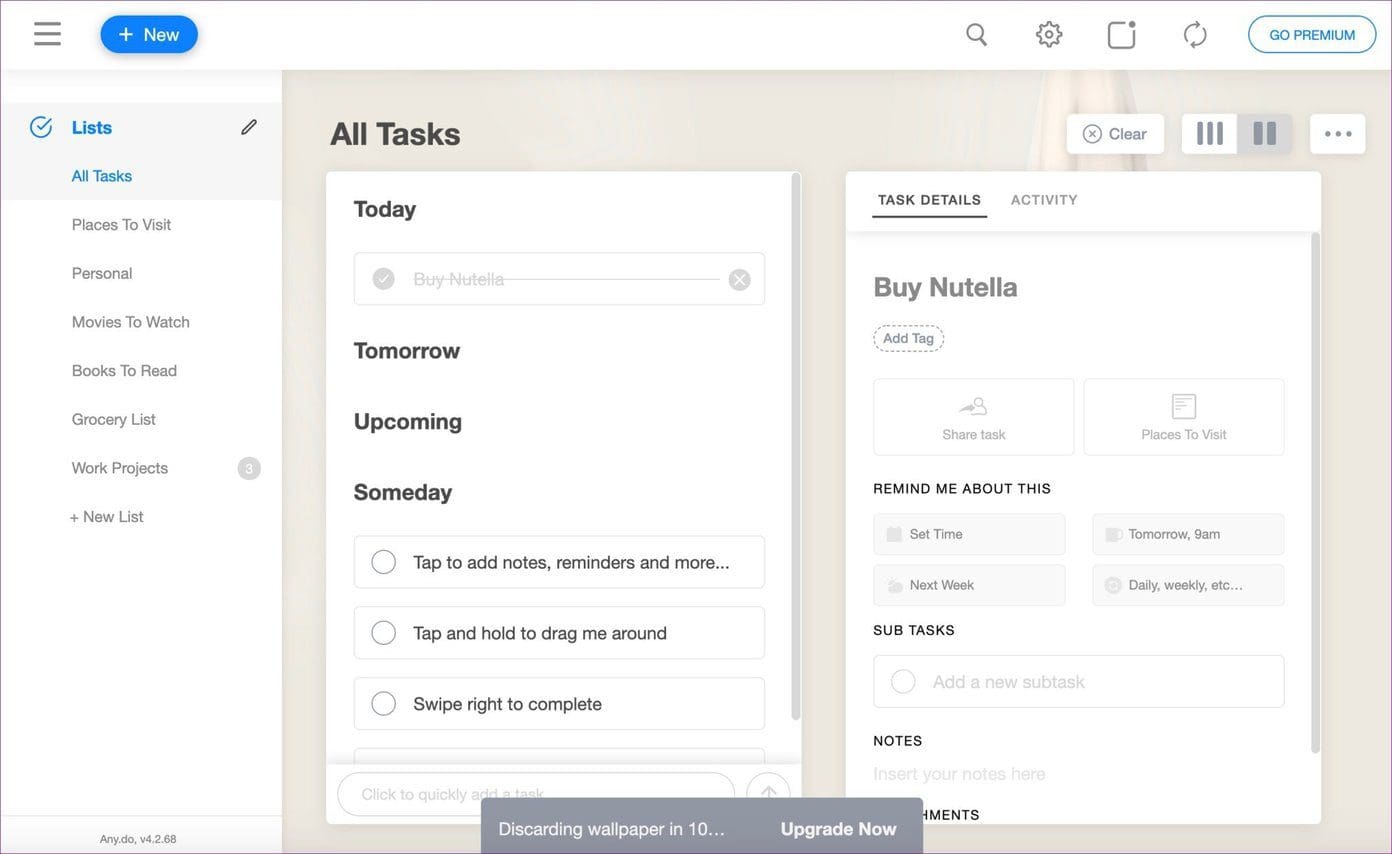Mark 'Swipe right to complete' as done
This screenshot has height=854, width=1392.
click(x=383, y=704)
